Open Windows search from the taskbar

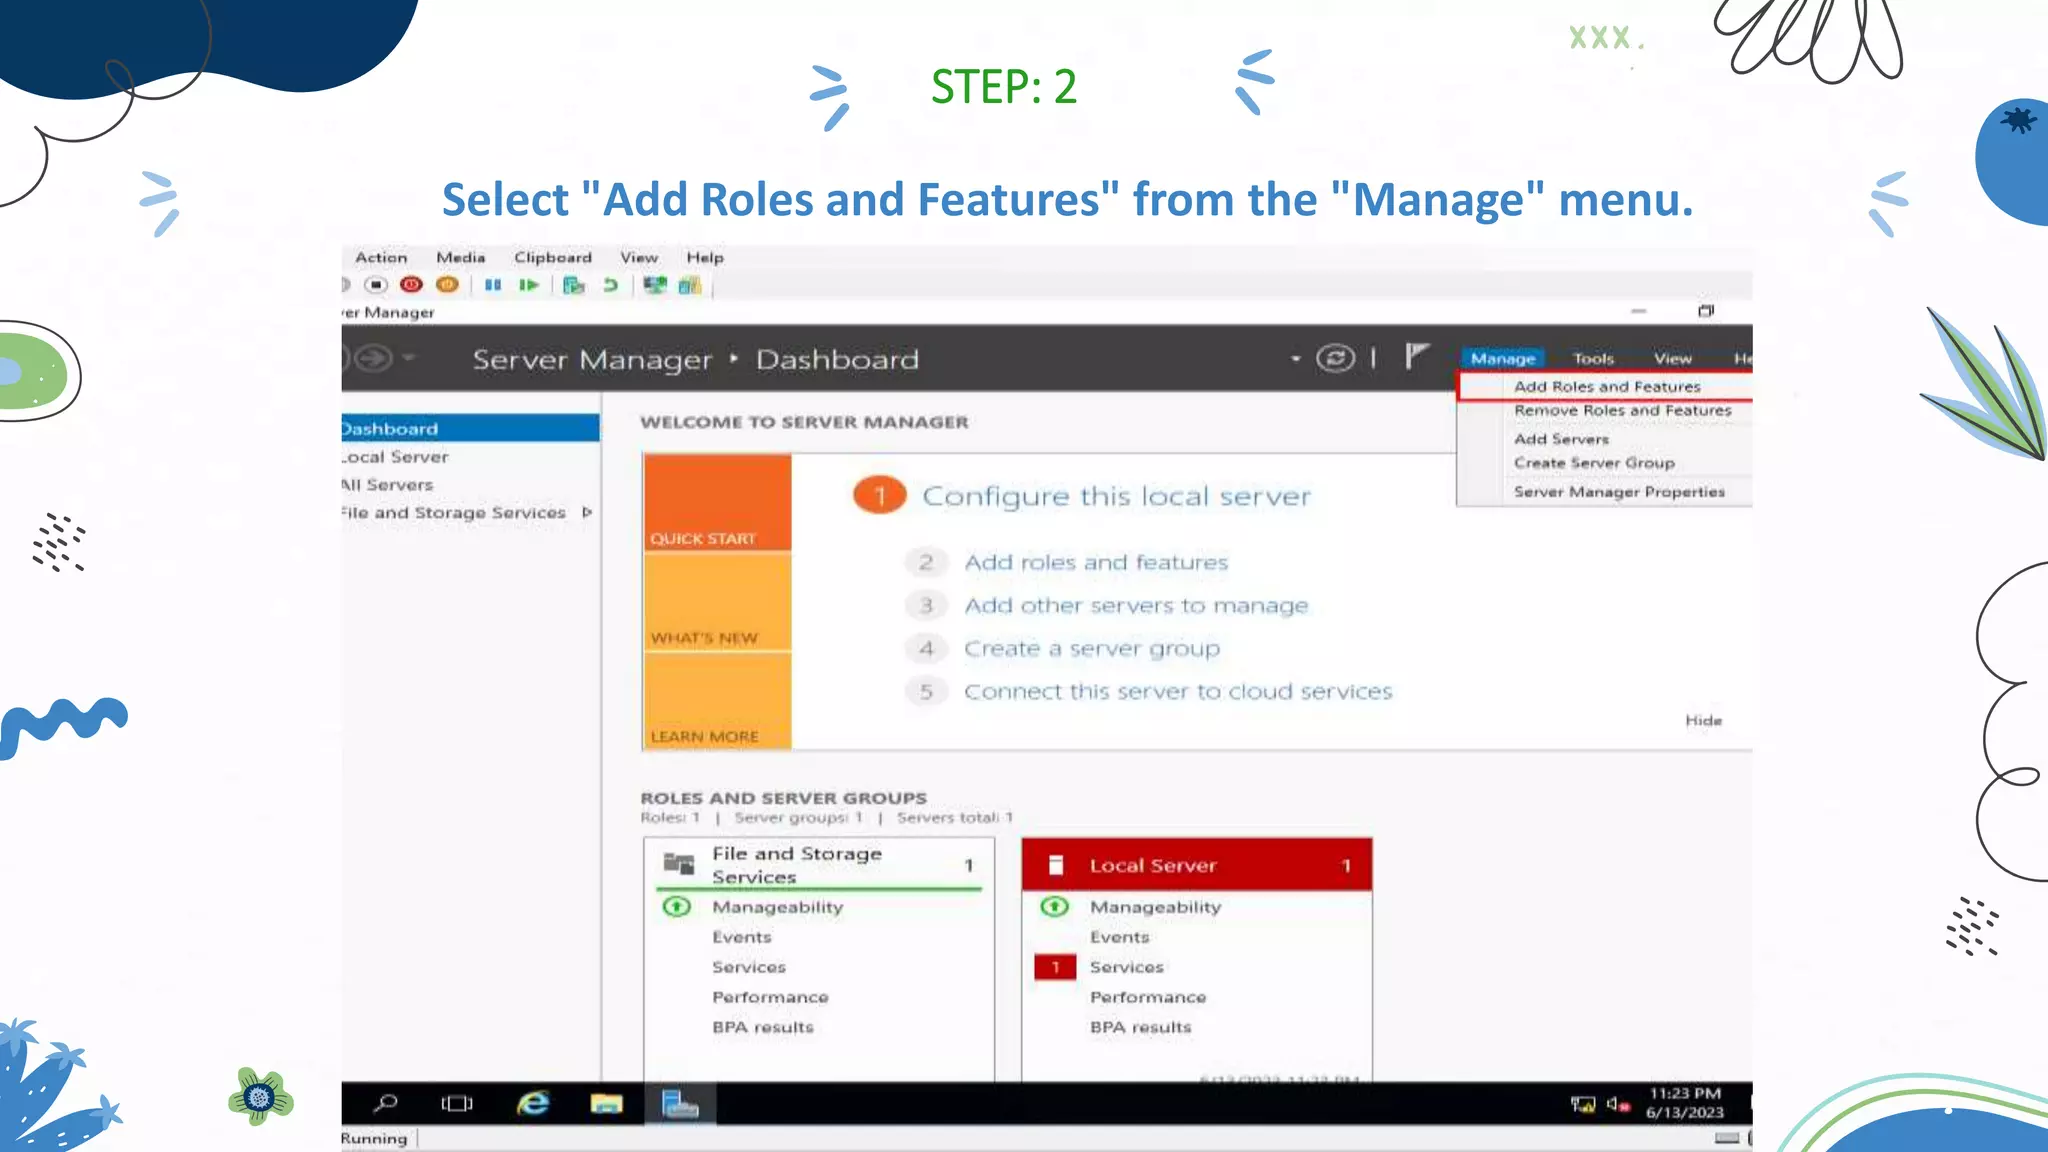click(x=385, y=1103)
